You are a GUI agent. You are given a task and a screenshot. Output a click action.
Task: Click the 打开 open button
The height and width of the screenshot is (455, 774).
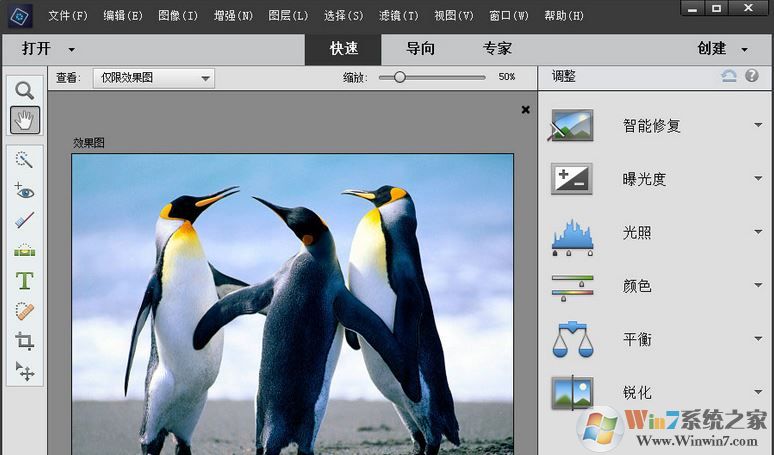[36, 49]
